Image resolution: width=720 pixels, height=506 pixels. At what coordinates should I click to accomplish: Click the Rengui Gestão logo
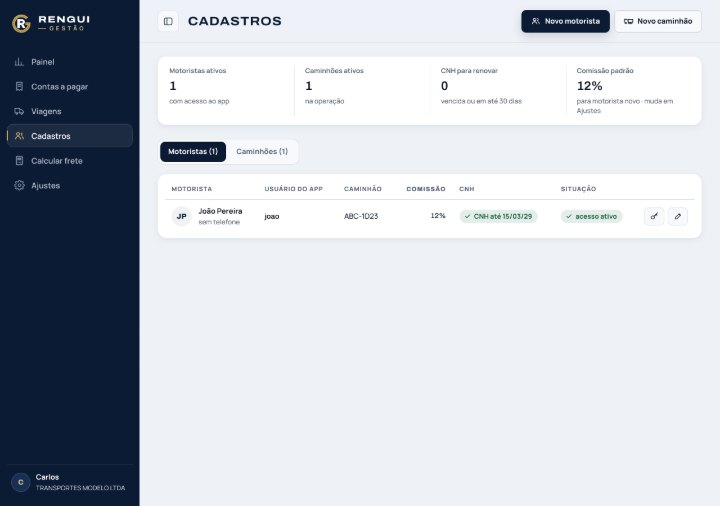pos(51,23)
